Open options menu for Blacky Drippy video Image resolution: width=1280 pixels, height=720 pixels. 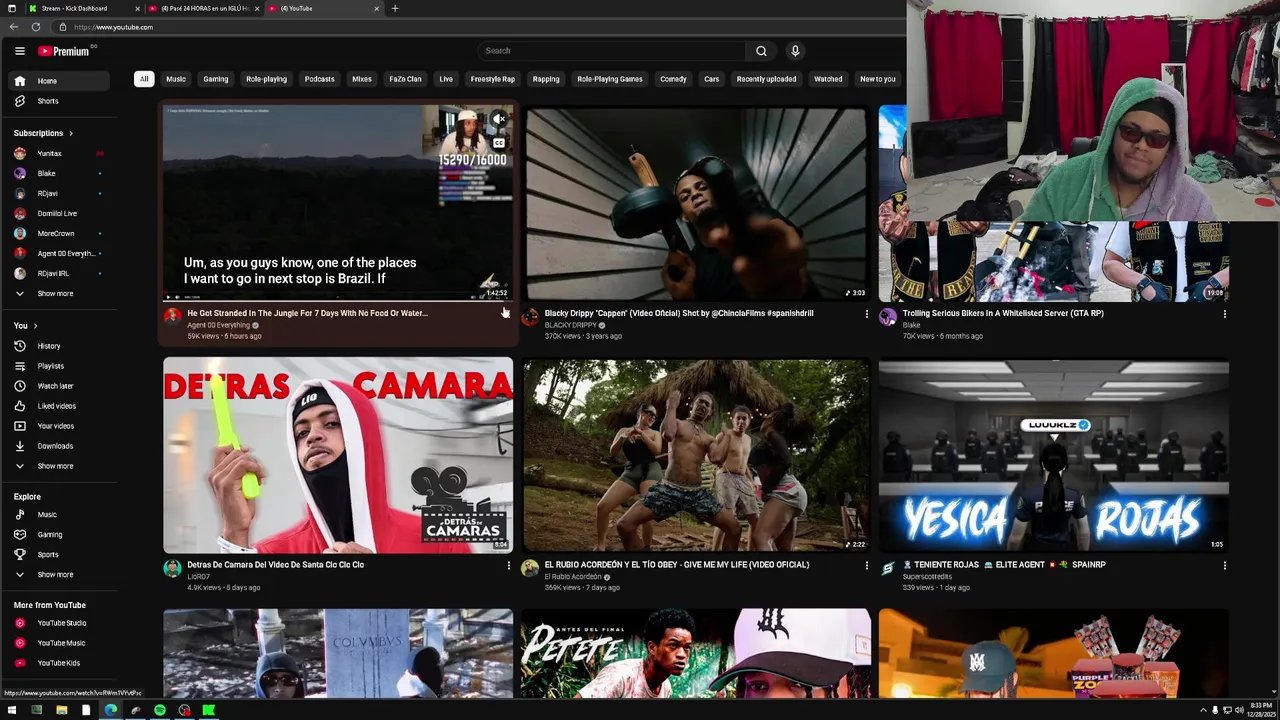866,314
